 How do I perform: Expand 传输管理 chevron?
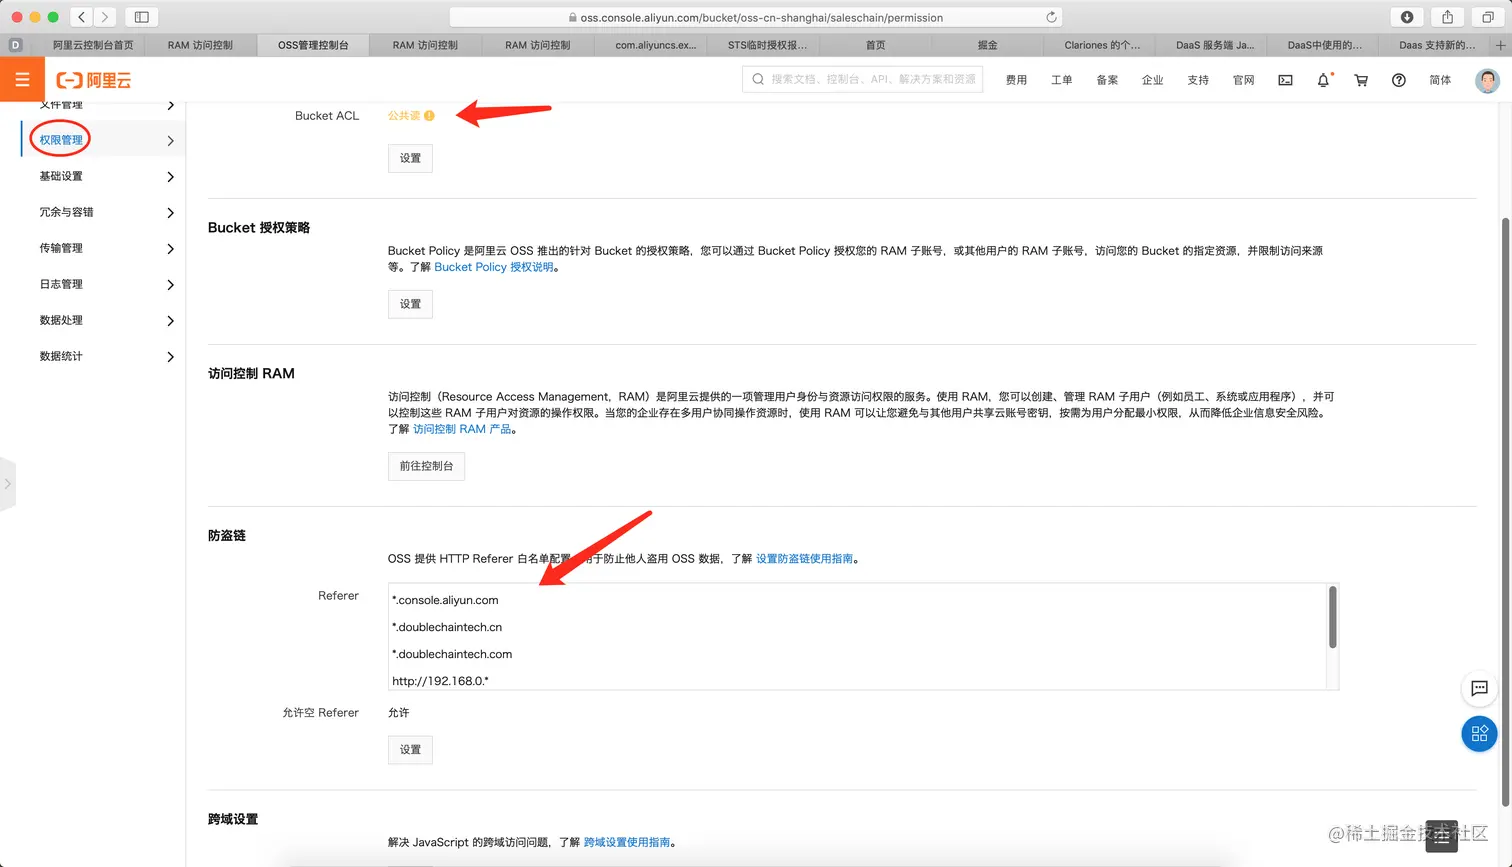(170, 249)
